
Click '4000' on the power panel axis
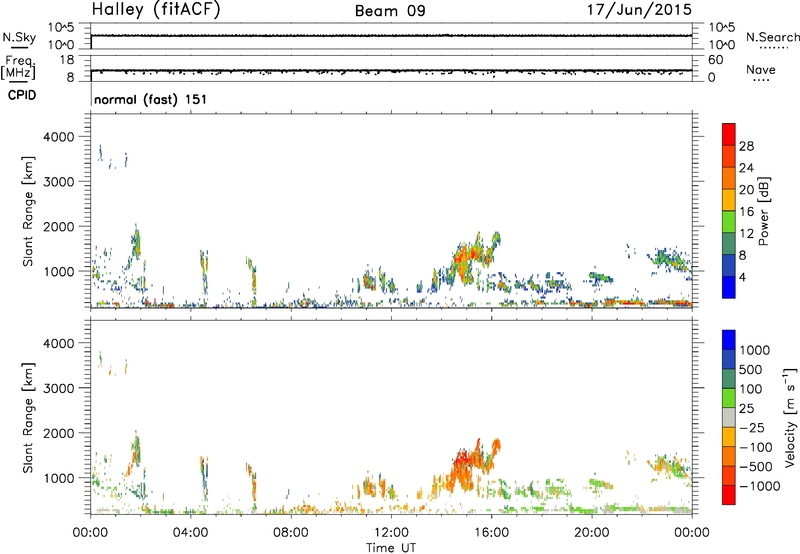pos(59,137)
